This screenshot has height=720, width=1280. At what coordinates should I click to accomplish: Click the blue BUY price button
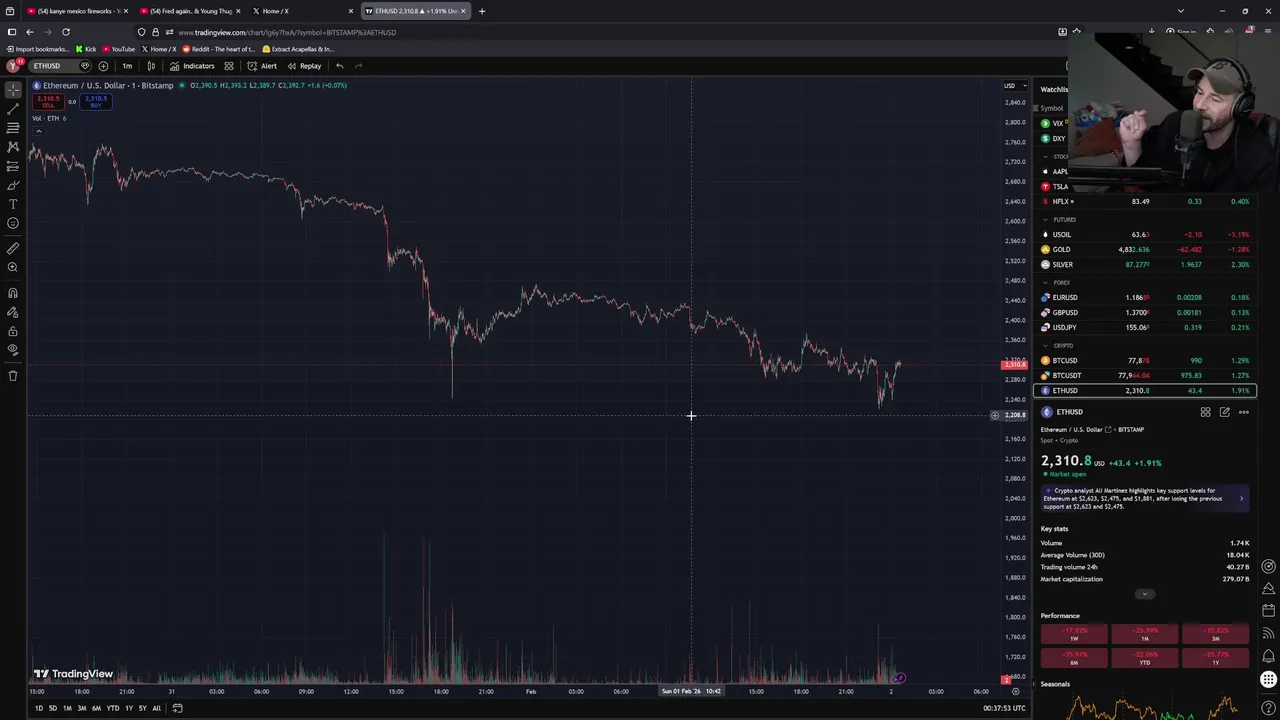click(x=95, y=101)
